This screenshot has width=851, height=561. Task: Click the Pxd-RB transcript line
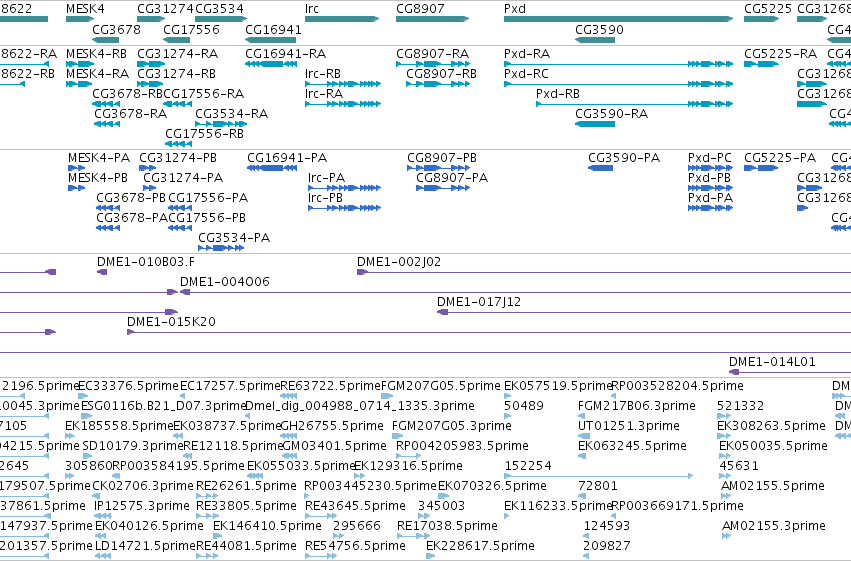pos(634,104)
